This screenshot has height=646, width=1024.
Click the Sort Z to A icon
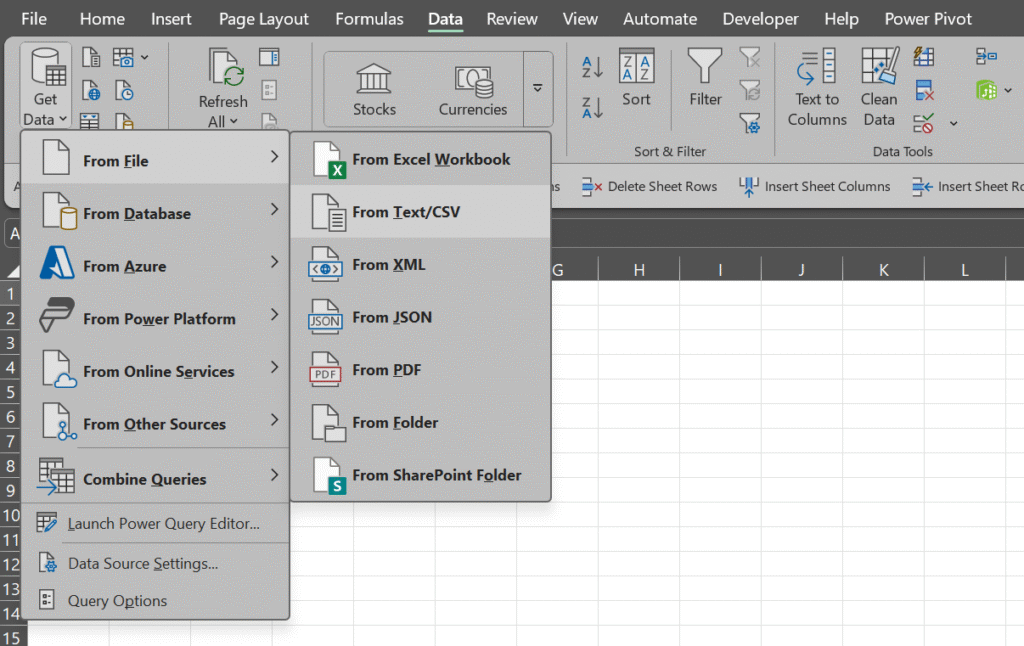click(592, 107)
